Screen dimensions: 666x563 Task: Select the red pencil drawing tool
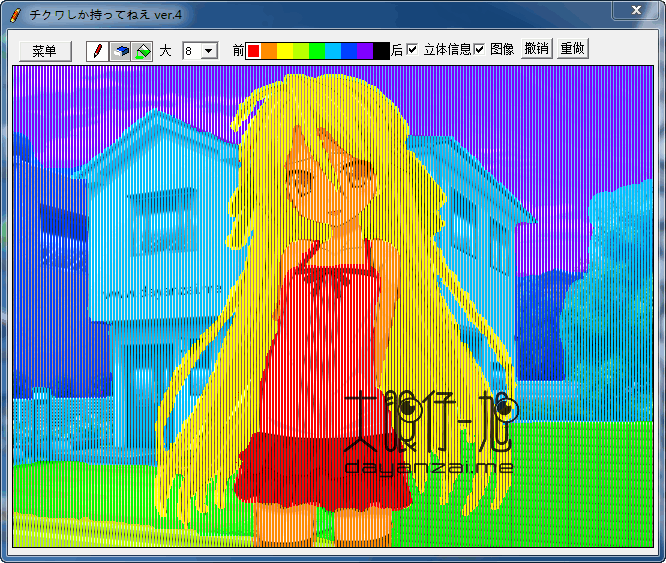click(97, 51)
